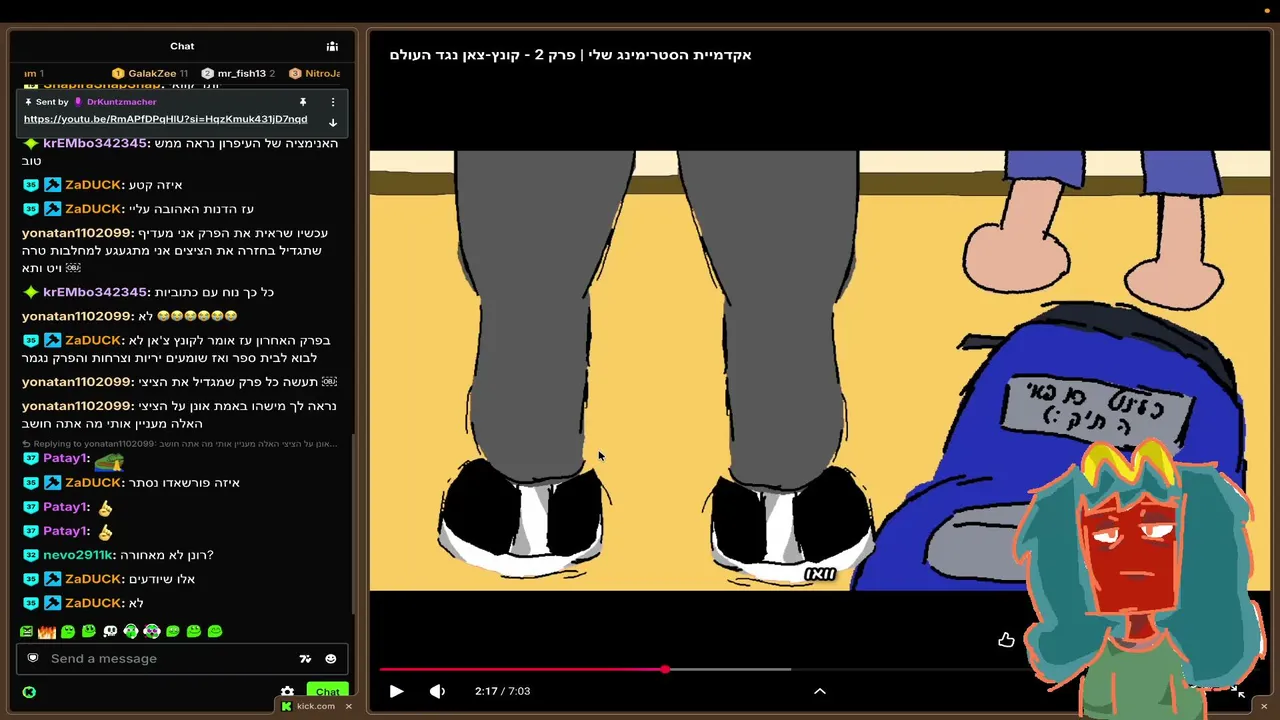
Task: Open the Kick points icon below chat
Action: tap(29, 692)
